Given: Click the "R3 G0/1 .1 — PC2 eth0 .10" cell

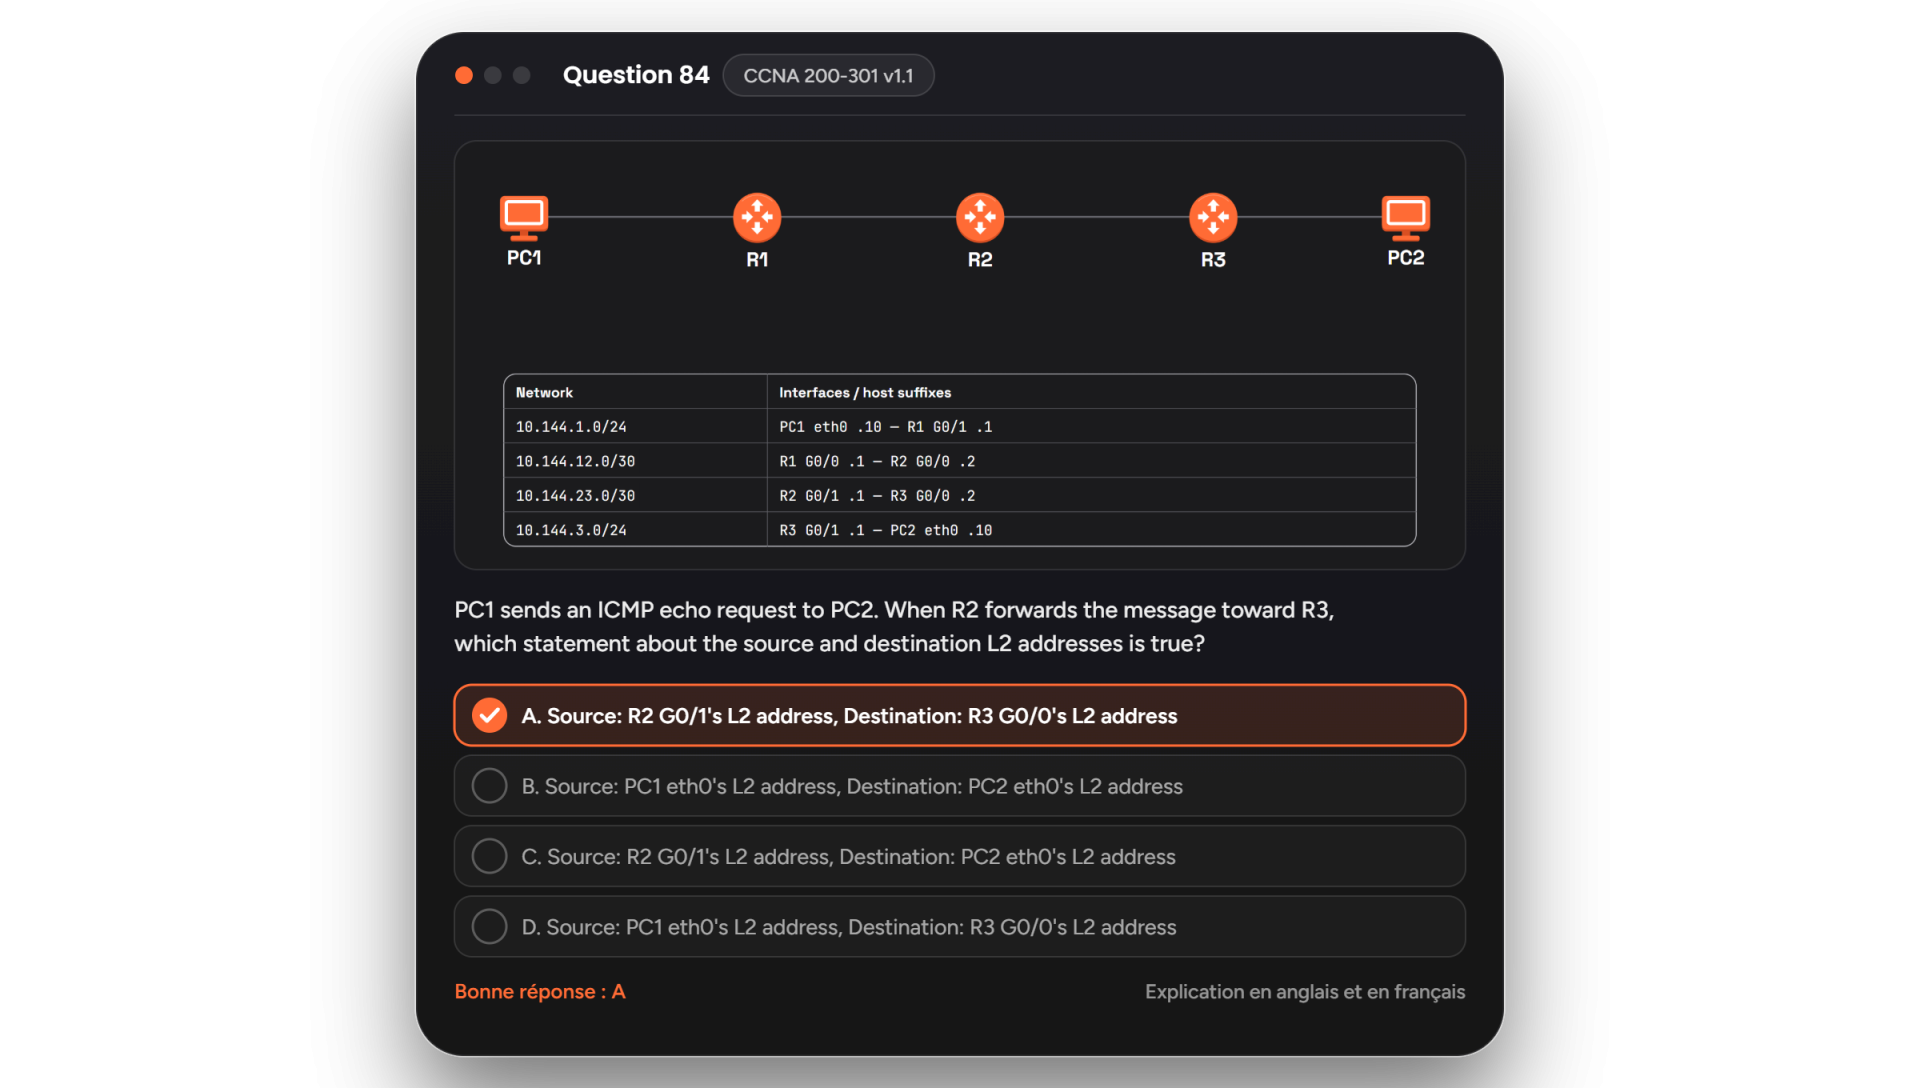Looking at the screenshot, I should [1091, 530].
